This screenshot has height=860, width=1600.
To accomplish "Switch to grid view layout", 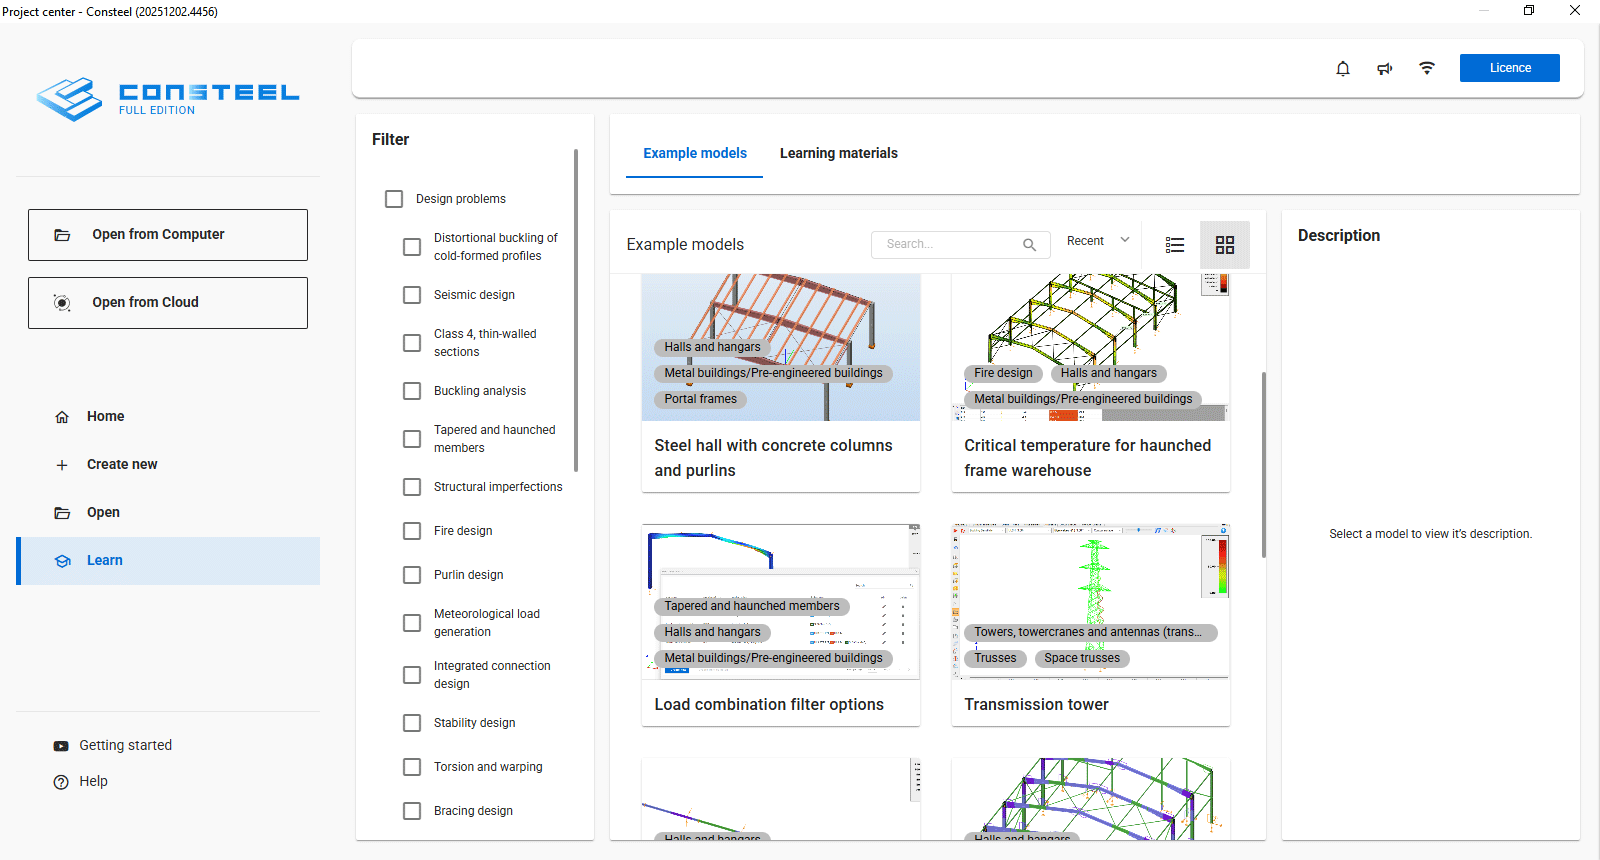I will coord(1225,245).
